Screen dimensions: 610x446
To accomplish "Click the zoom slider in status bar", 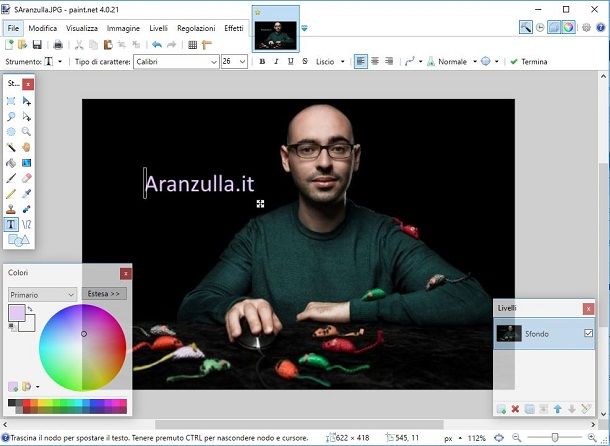I will (x=555, y=437).
